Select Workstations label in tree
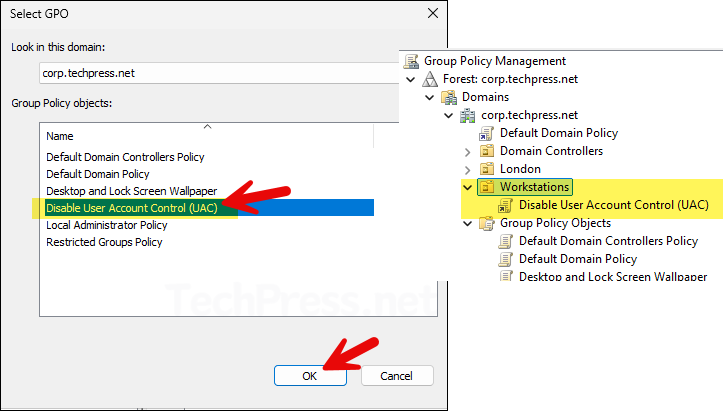The width and height of the screenshot is (726, 411). 534,187
